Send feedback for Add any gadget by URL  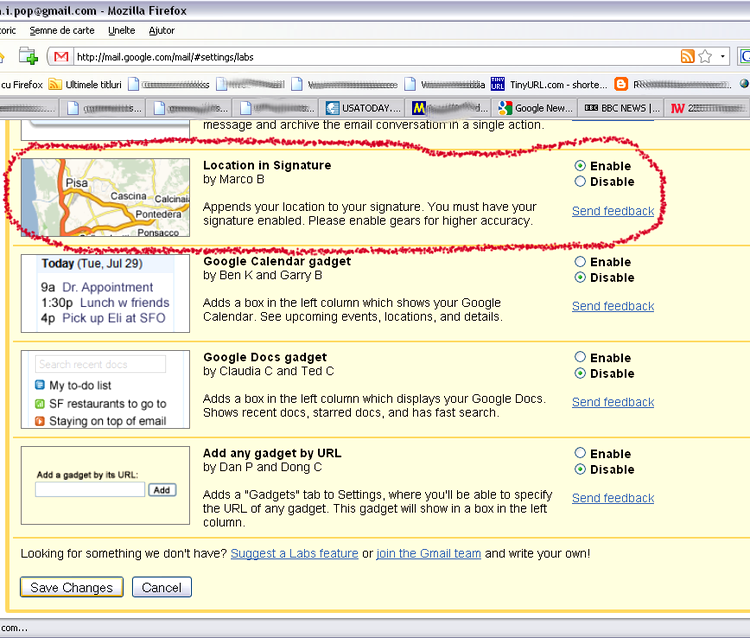tap(613, 498)
